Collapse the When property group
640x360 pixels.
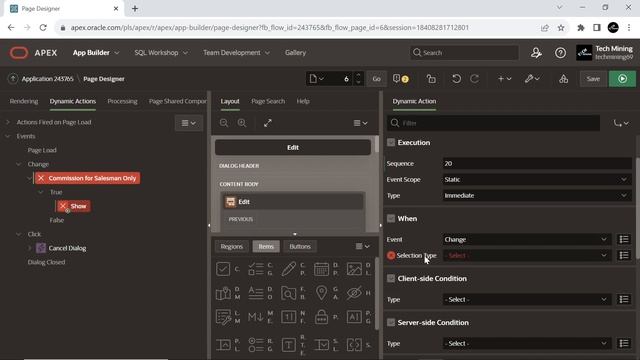[391, 218]
